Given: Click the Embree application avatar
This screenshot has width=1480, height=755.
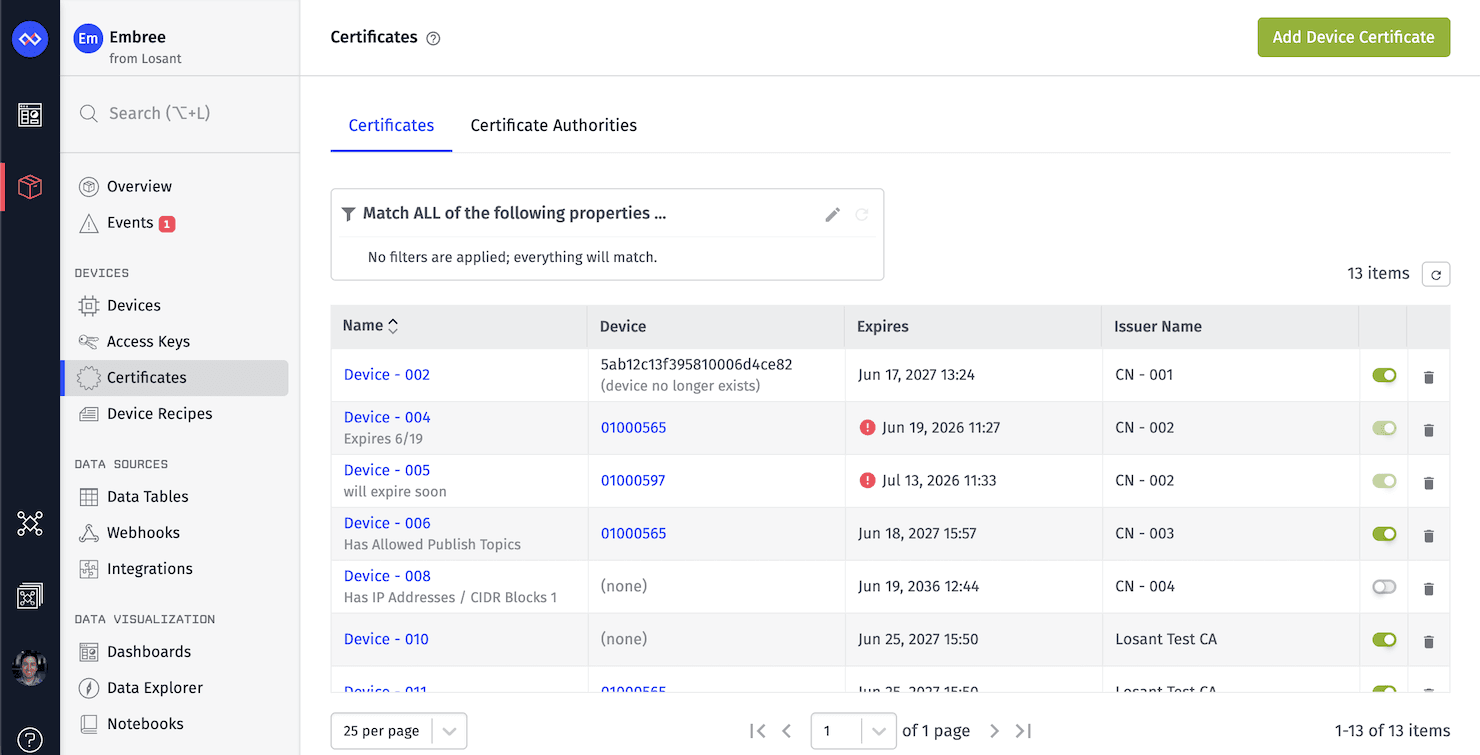Looking at the screenshot, I should tap(89, 39).
